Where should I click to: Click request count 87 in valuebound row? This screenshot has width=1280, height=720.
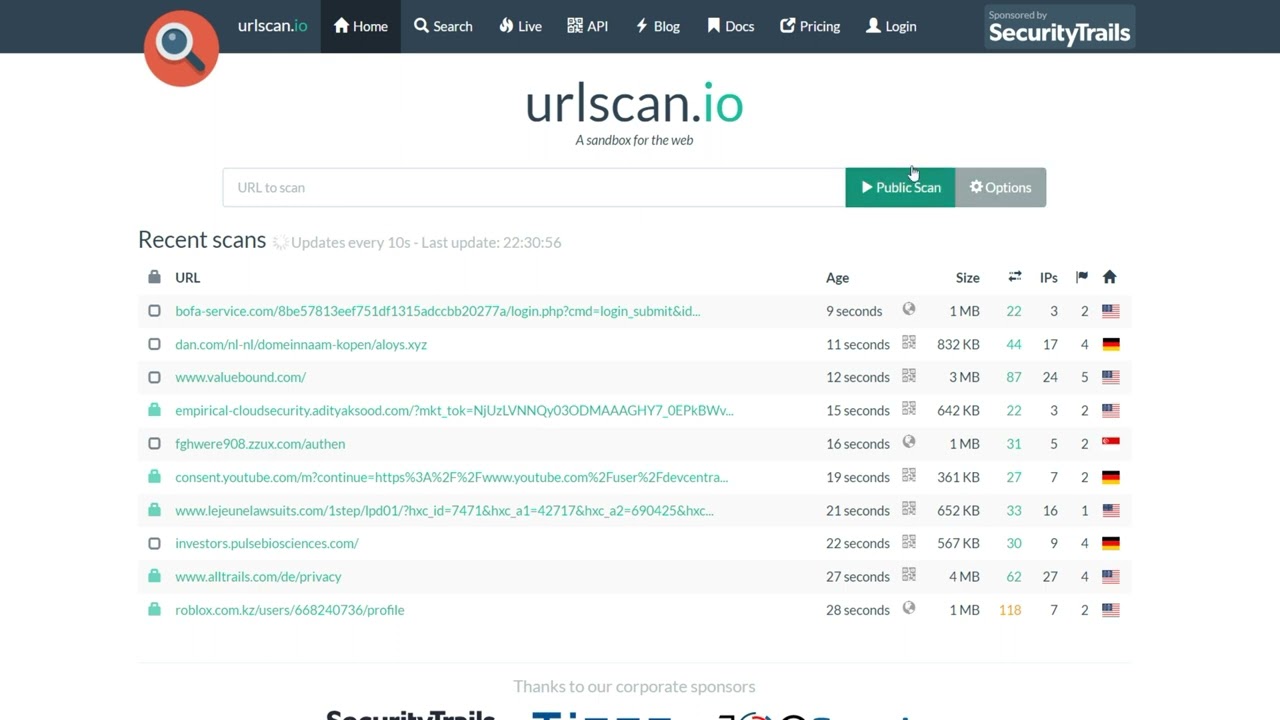point(1014,377)
